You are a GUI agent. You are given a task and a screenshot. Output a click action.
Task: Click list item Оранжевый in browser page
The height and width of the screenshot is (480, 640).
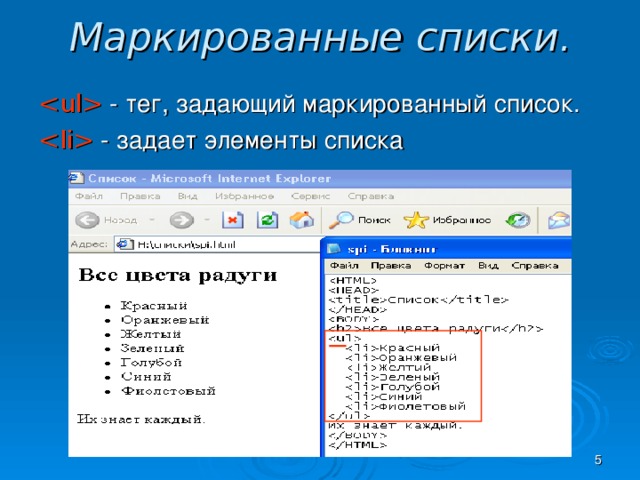[x=165, y=320]
